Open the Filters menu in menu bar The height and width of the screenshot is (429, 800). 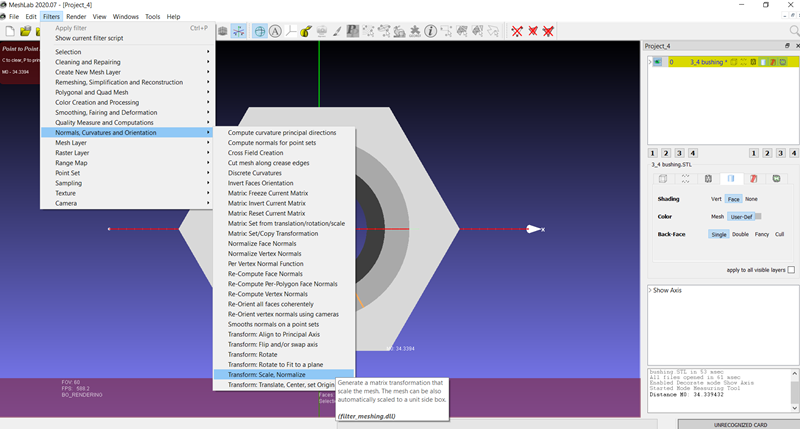coord(51,16)
